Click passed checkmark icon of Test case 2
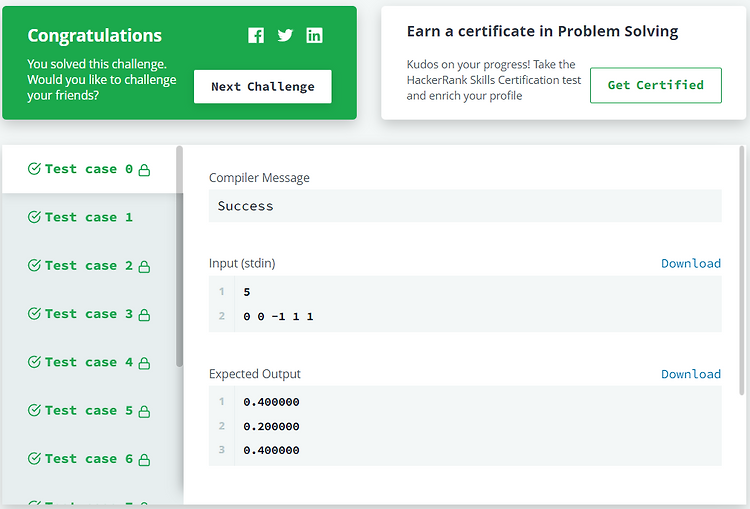Viewport: 750px width, 509px height. pyautogui.click(x=34, y=266)
